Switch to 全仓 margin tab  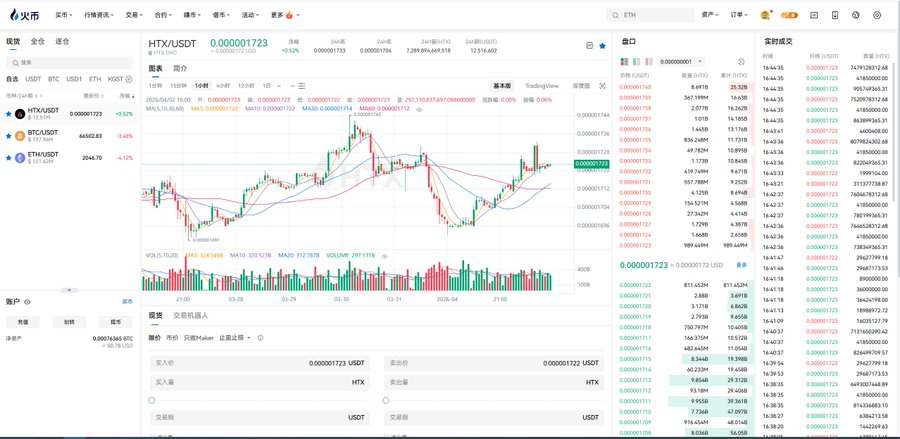tap(37, 41)
